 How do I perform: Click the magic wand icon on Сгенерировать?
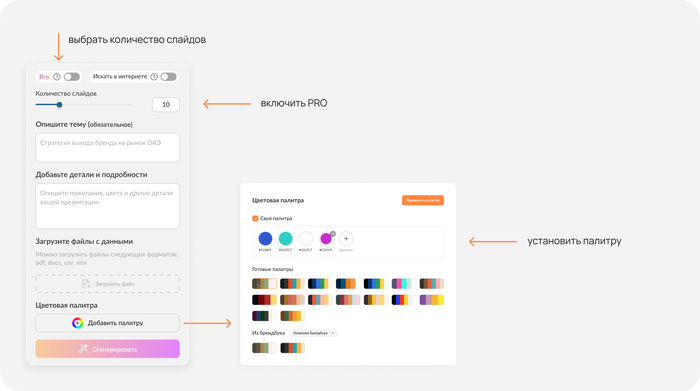tap(83, 349)
